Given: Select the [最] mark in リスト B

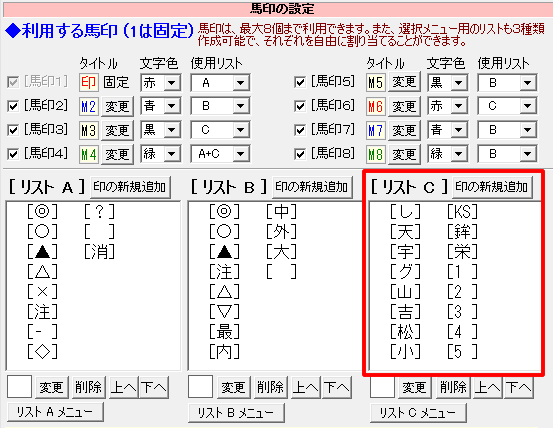Looking at the screenshot, I should [224, 331].
